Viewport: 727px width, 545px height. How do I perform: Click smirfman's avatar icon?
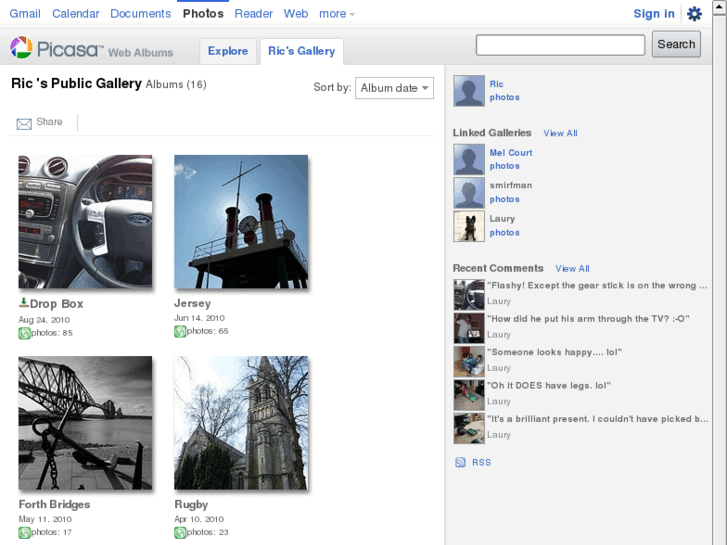pyautogui.click(x=469, y=192)
